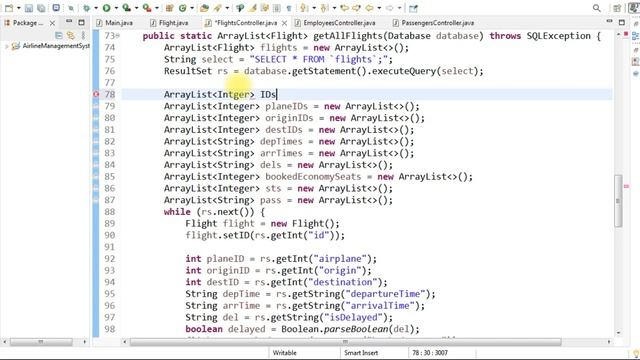Screen dimensions: 640x360
Task: Click the Save All icon
Action: (41, 8)
